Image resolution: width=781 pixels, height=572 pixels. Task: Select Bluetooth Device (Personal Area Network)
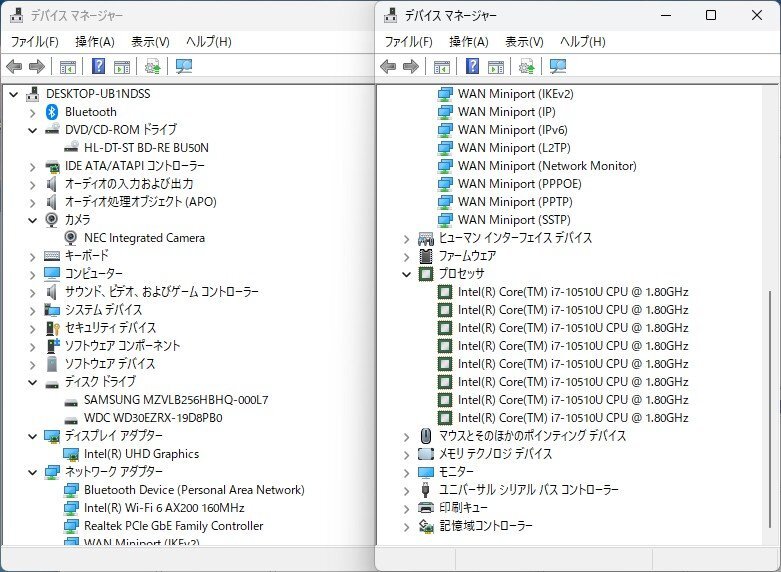194,490
